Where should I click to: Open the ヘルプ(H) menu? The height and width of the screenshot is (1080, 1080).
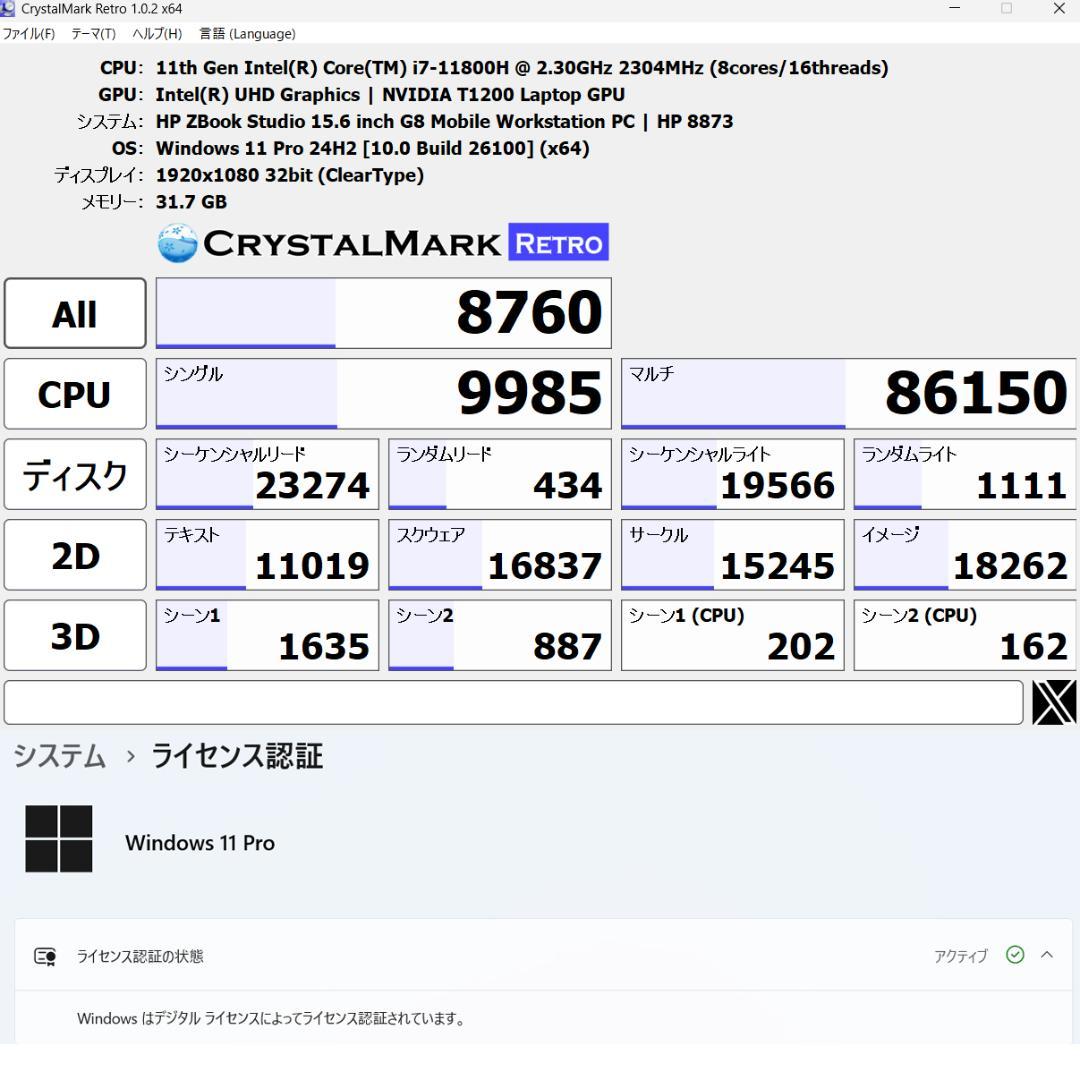155,33
